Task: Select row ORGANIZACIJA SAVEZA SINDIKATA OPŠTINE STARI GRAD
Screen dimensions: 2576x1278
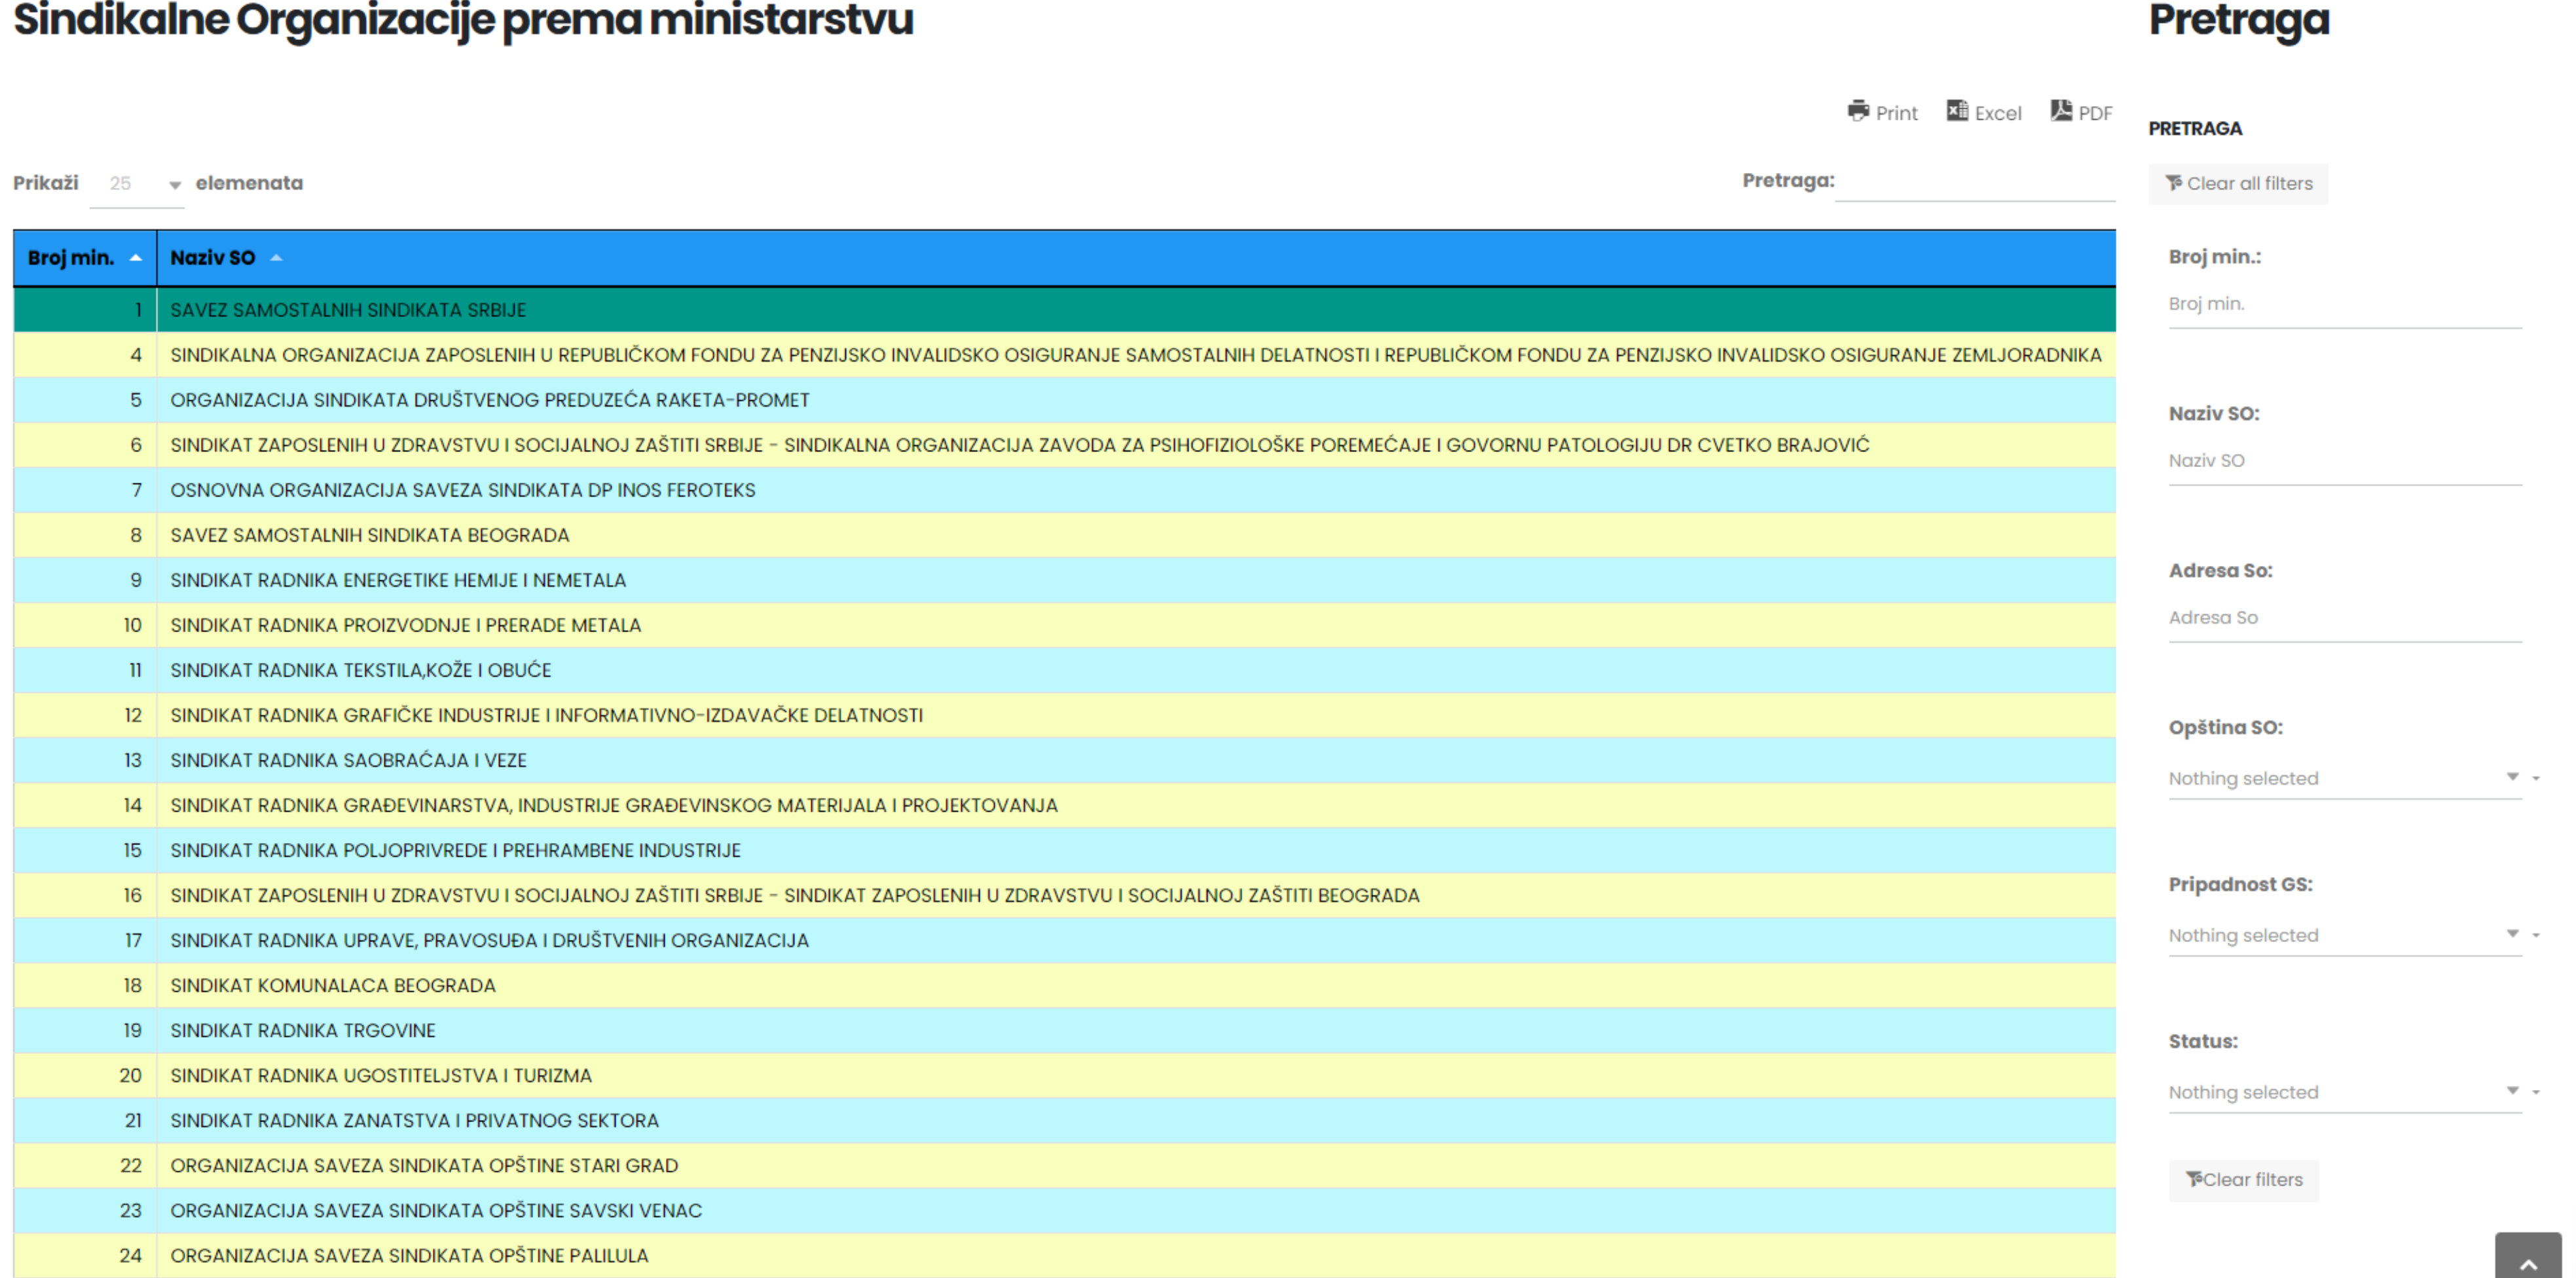Action: pyautogui.click(x=1065, y=1165)
